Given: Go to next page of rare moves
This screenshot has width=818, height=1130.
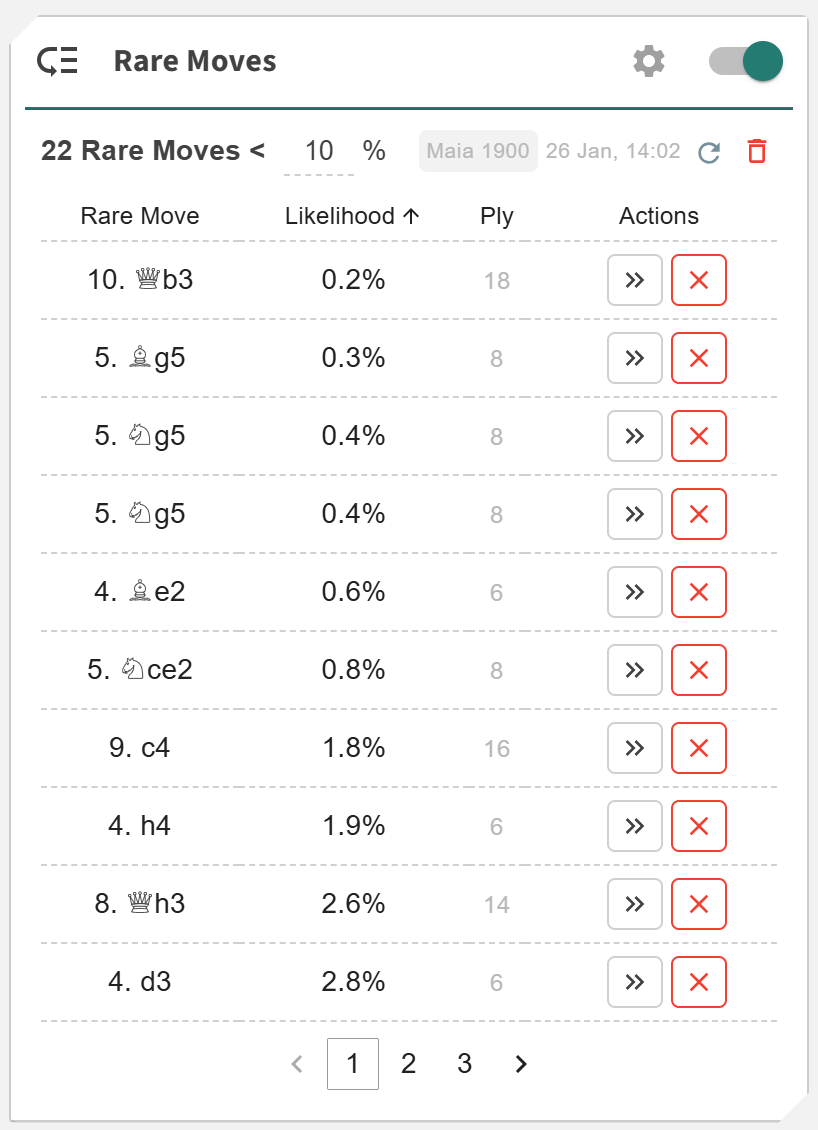Looking at the screenshot, I should point(520,1064).
